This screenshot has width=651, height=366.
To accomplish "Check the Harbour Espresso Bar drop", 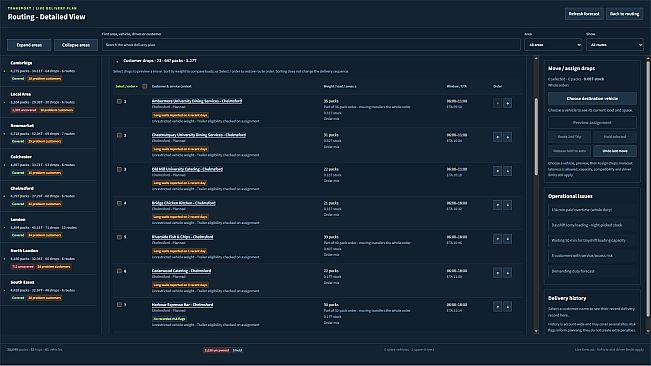I will click(119, 305).
